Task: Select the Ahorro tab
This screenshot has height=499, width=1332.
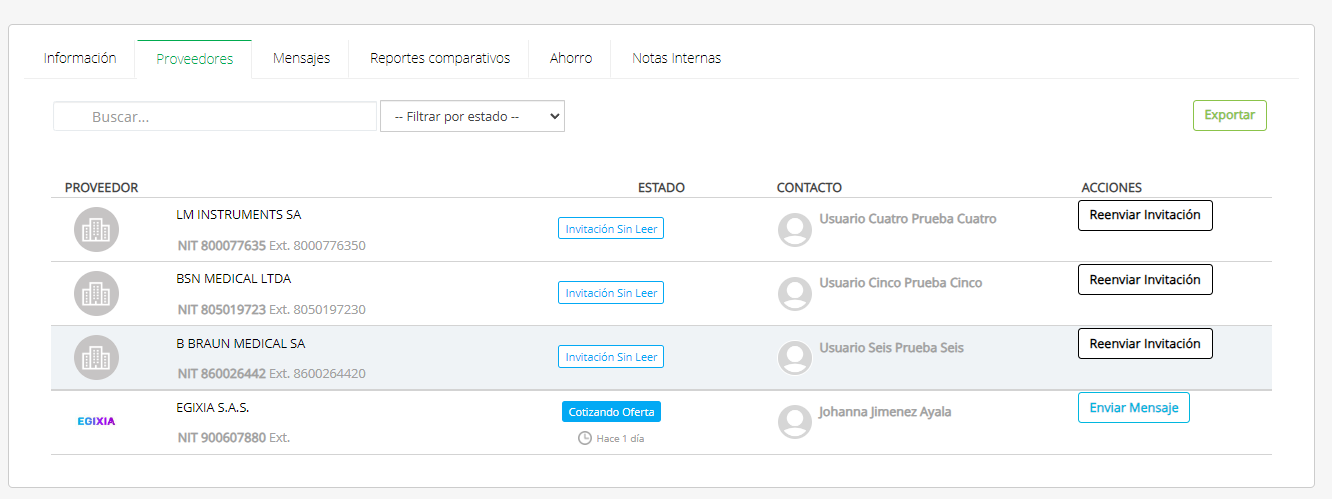Action: pos(571,58)
